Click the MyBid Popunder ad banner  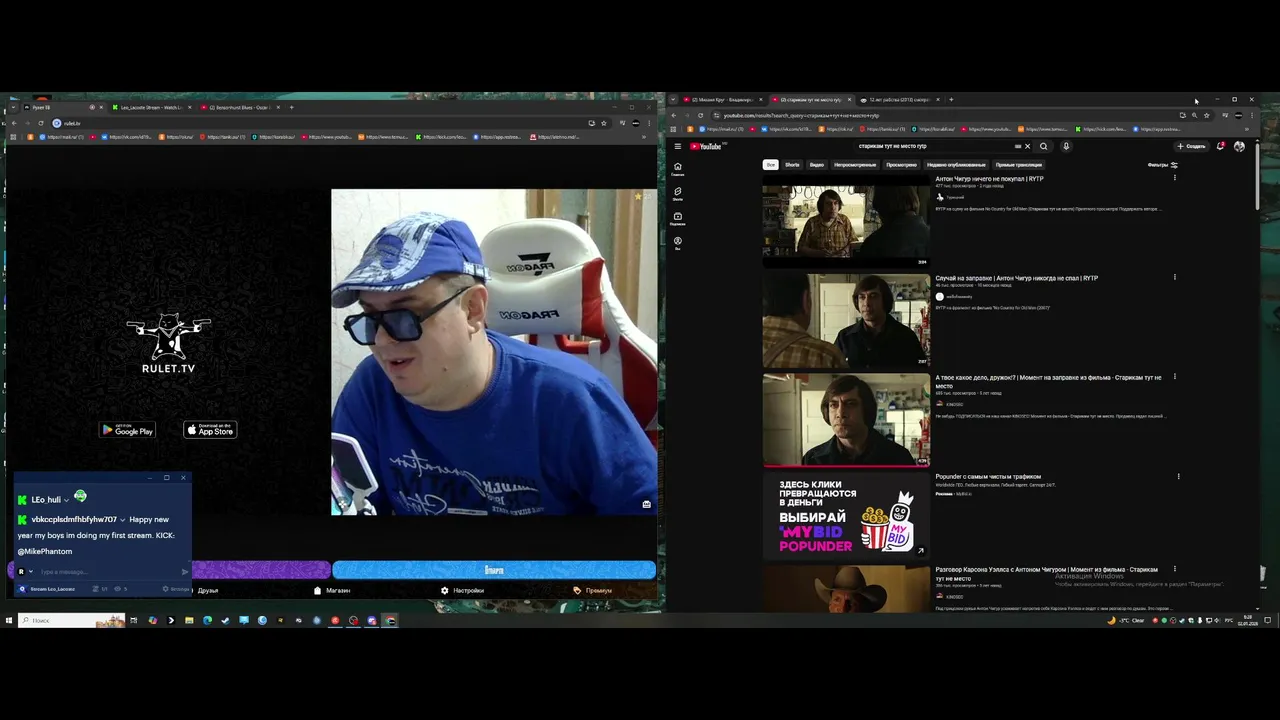(846, 516)
